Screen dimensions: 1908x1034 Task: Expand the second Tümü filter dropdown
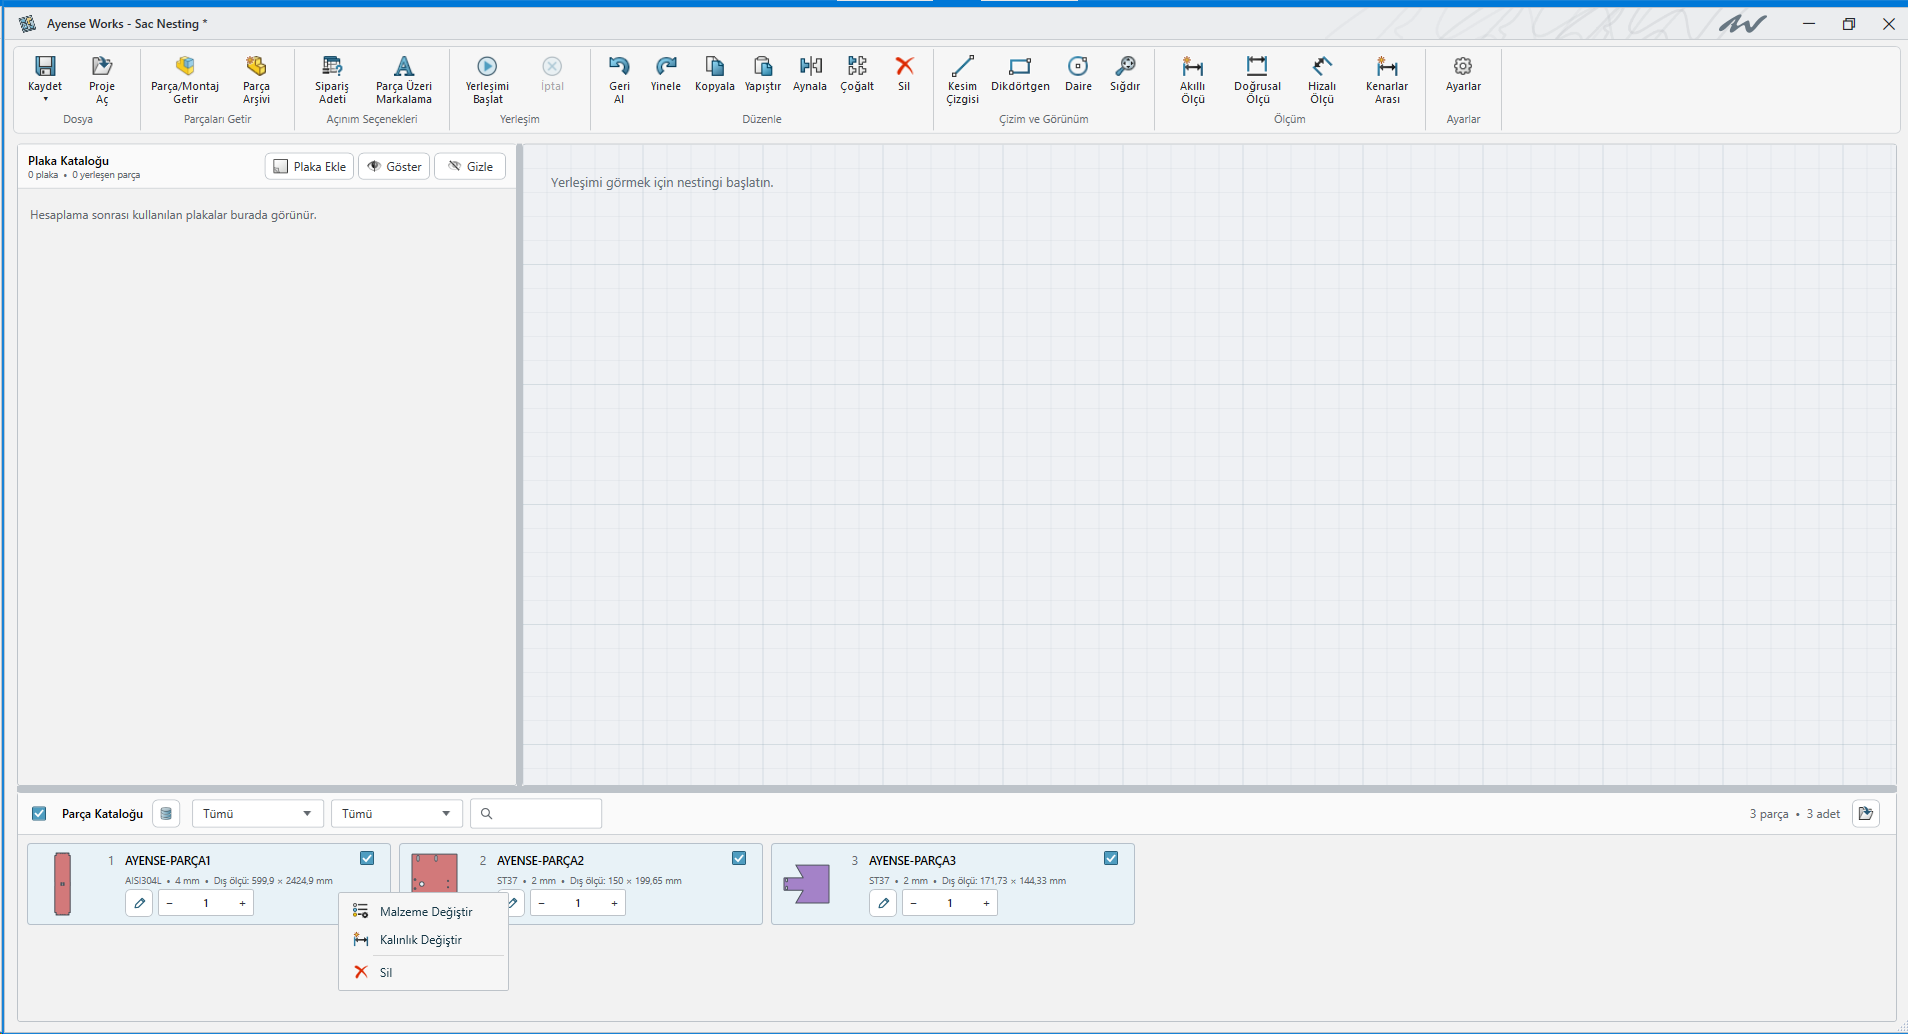click(397, 813)
